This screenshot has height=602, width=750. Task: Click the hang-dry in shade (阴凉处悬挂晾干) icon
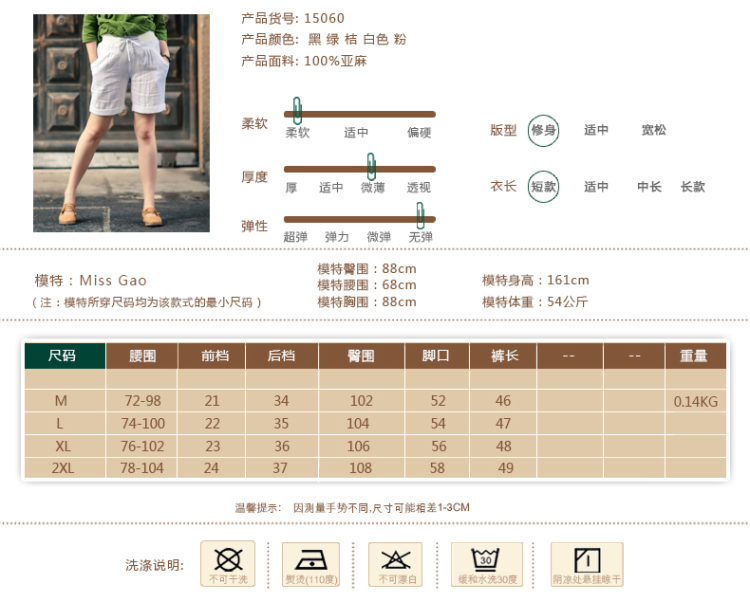click(587, 563)
